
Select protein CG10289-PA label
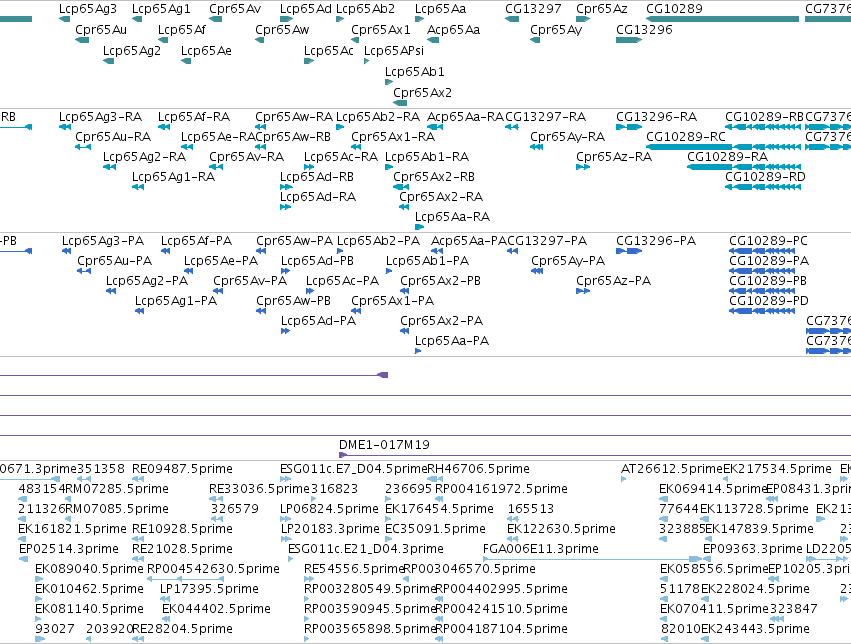[x=769, y=261]
